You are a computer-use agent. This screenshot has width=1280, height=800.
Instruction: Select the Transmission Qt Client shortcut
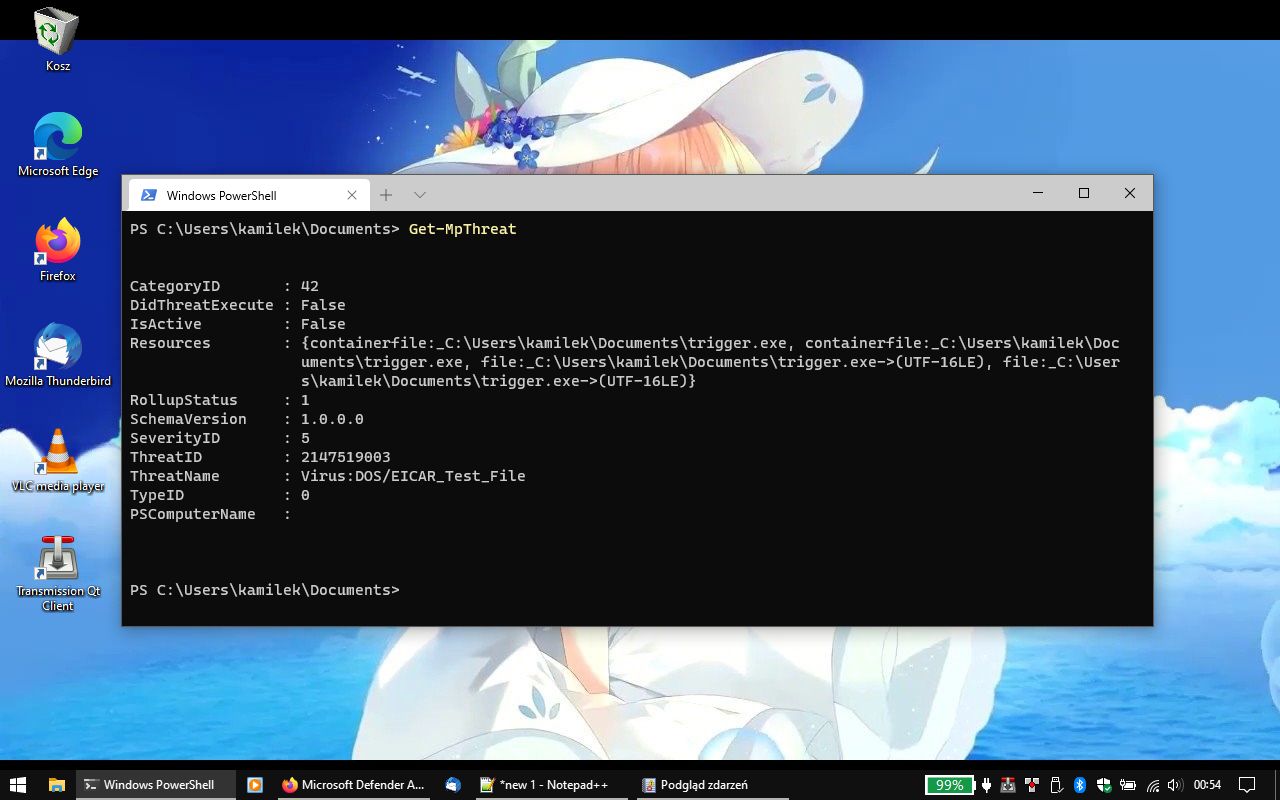tap(58, 572)
